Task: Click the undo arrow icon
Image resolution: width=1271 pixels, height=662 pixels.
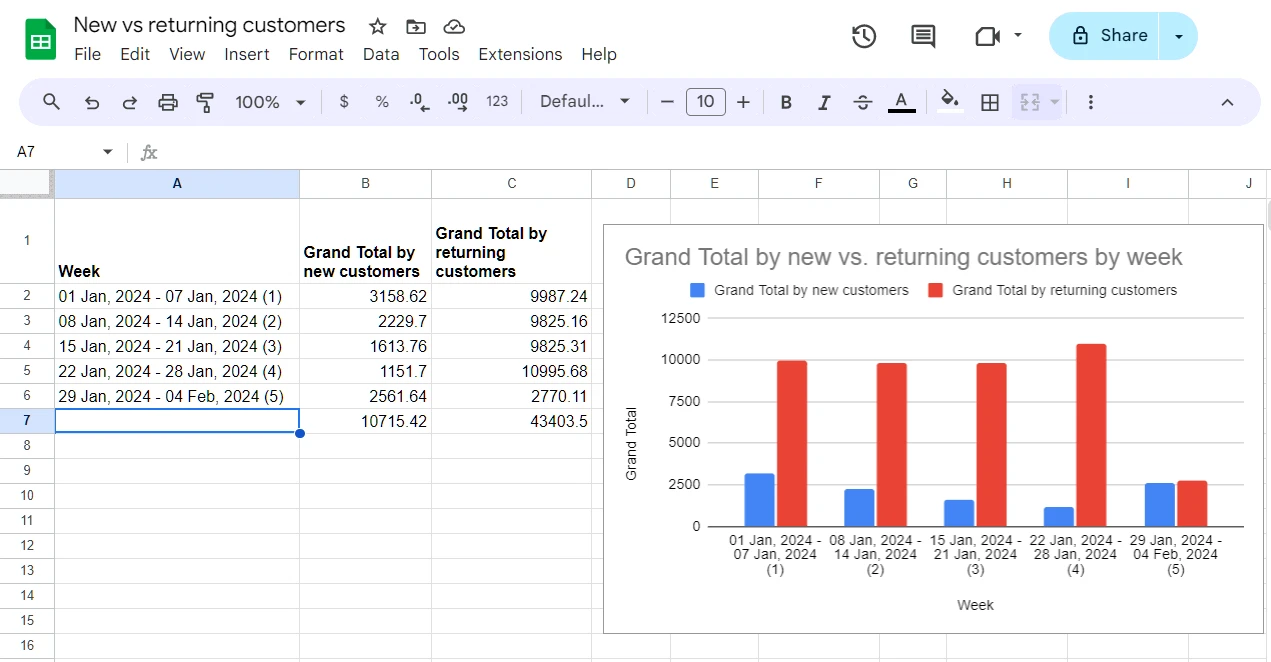Action: click(92, 102)
